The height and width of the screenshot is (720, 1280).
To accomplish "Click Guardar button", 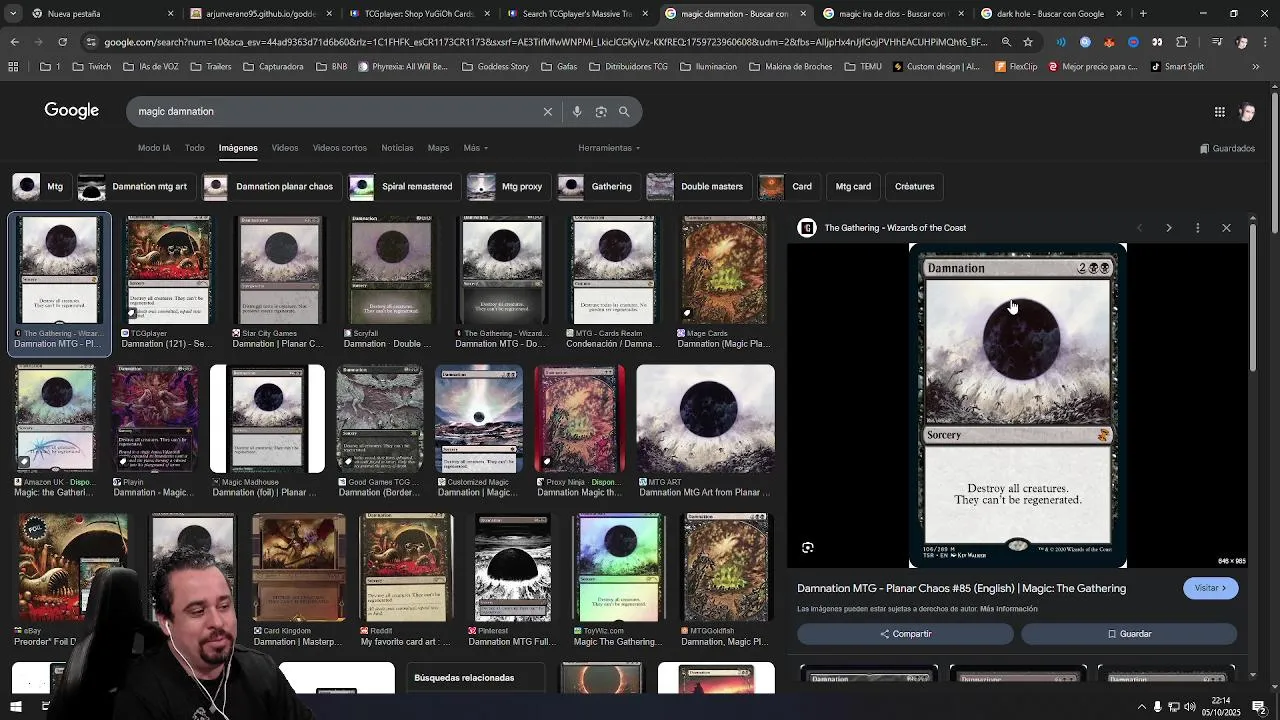I will (x=1129, y=634).
